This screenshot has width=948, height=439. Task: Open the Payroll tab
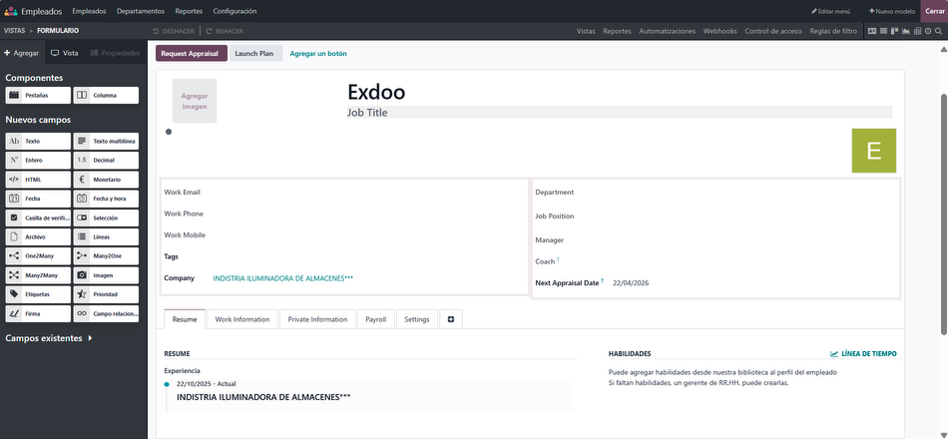point(375,319)
